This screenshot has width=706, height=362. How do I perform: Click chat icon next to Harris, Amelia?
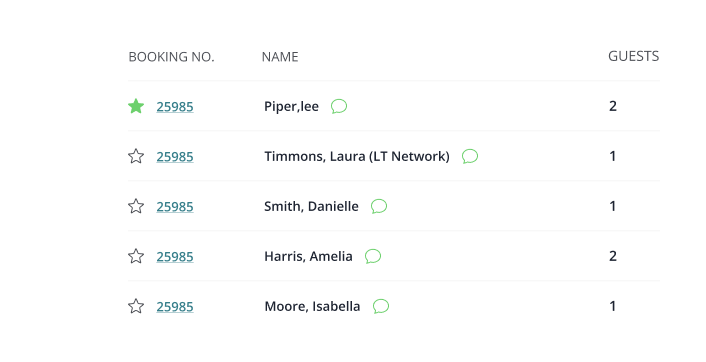point(373,256)
